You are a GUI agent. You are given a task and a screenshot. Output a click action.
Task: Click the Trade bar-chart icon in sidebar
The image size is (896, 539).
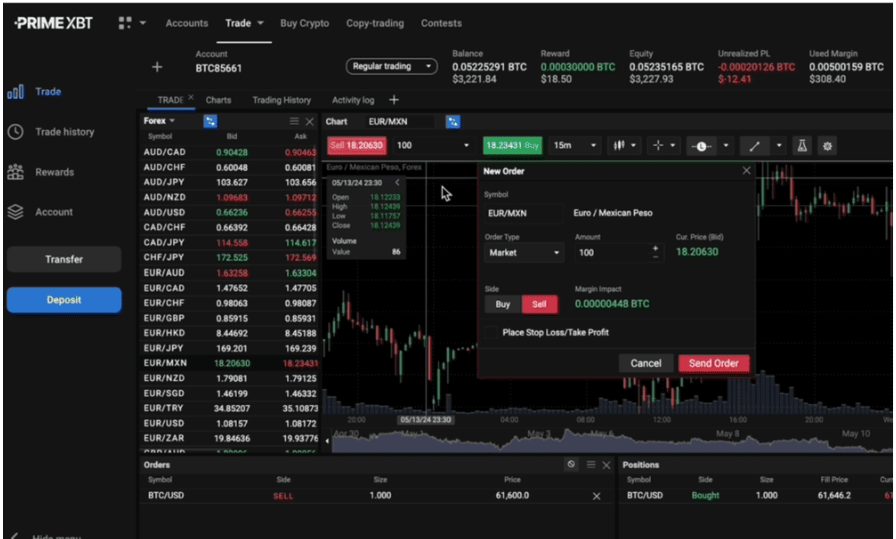click(15, 92)
